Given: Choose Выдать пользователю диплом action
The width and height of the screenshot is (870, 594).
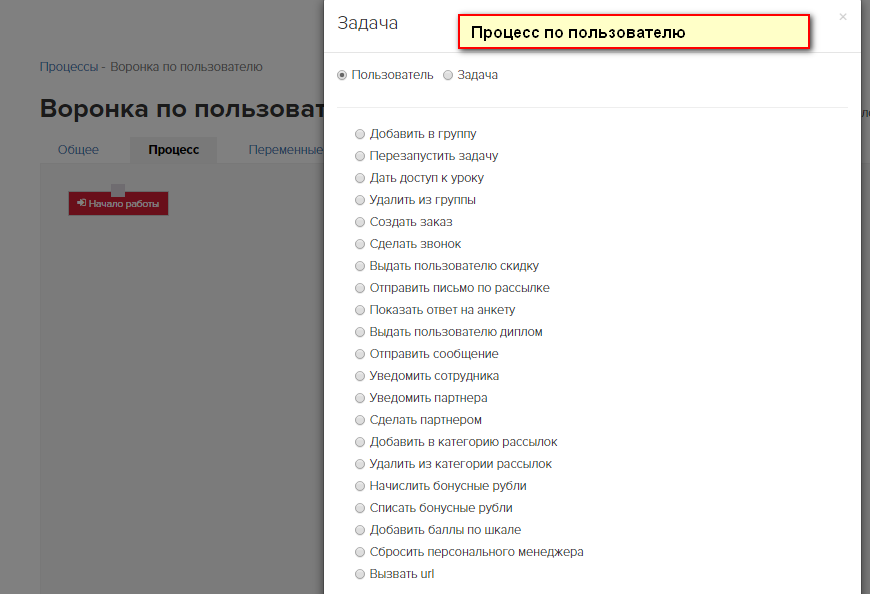Looking at the screenshot, I should click(x=360, y=332).
